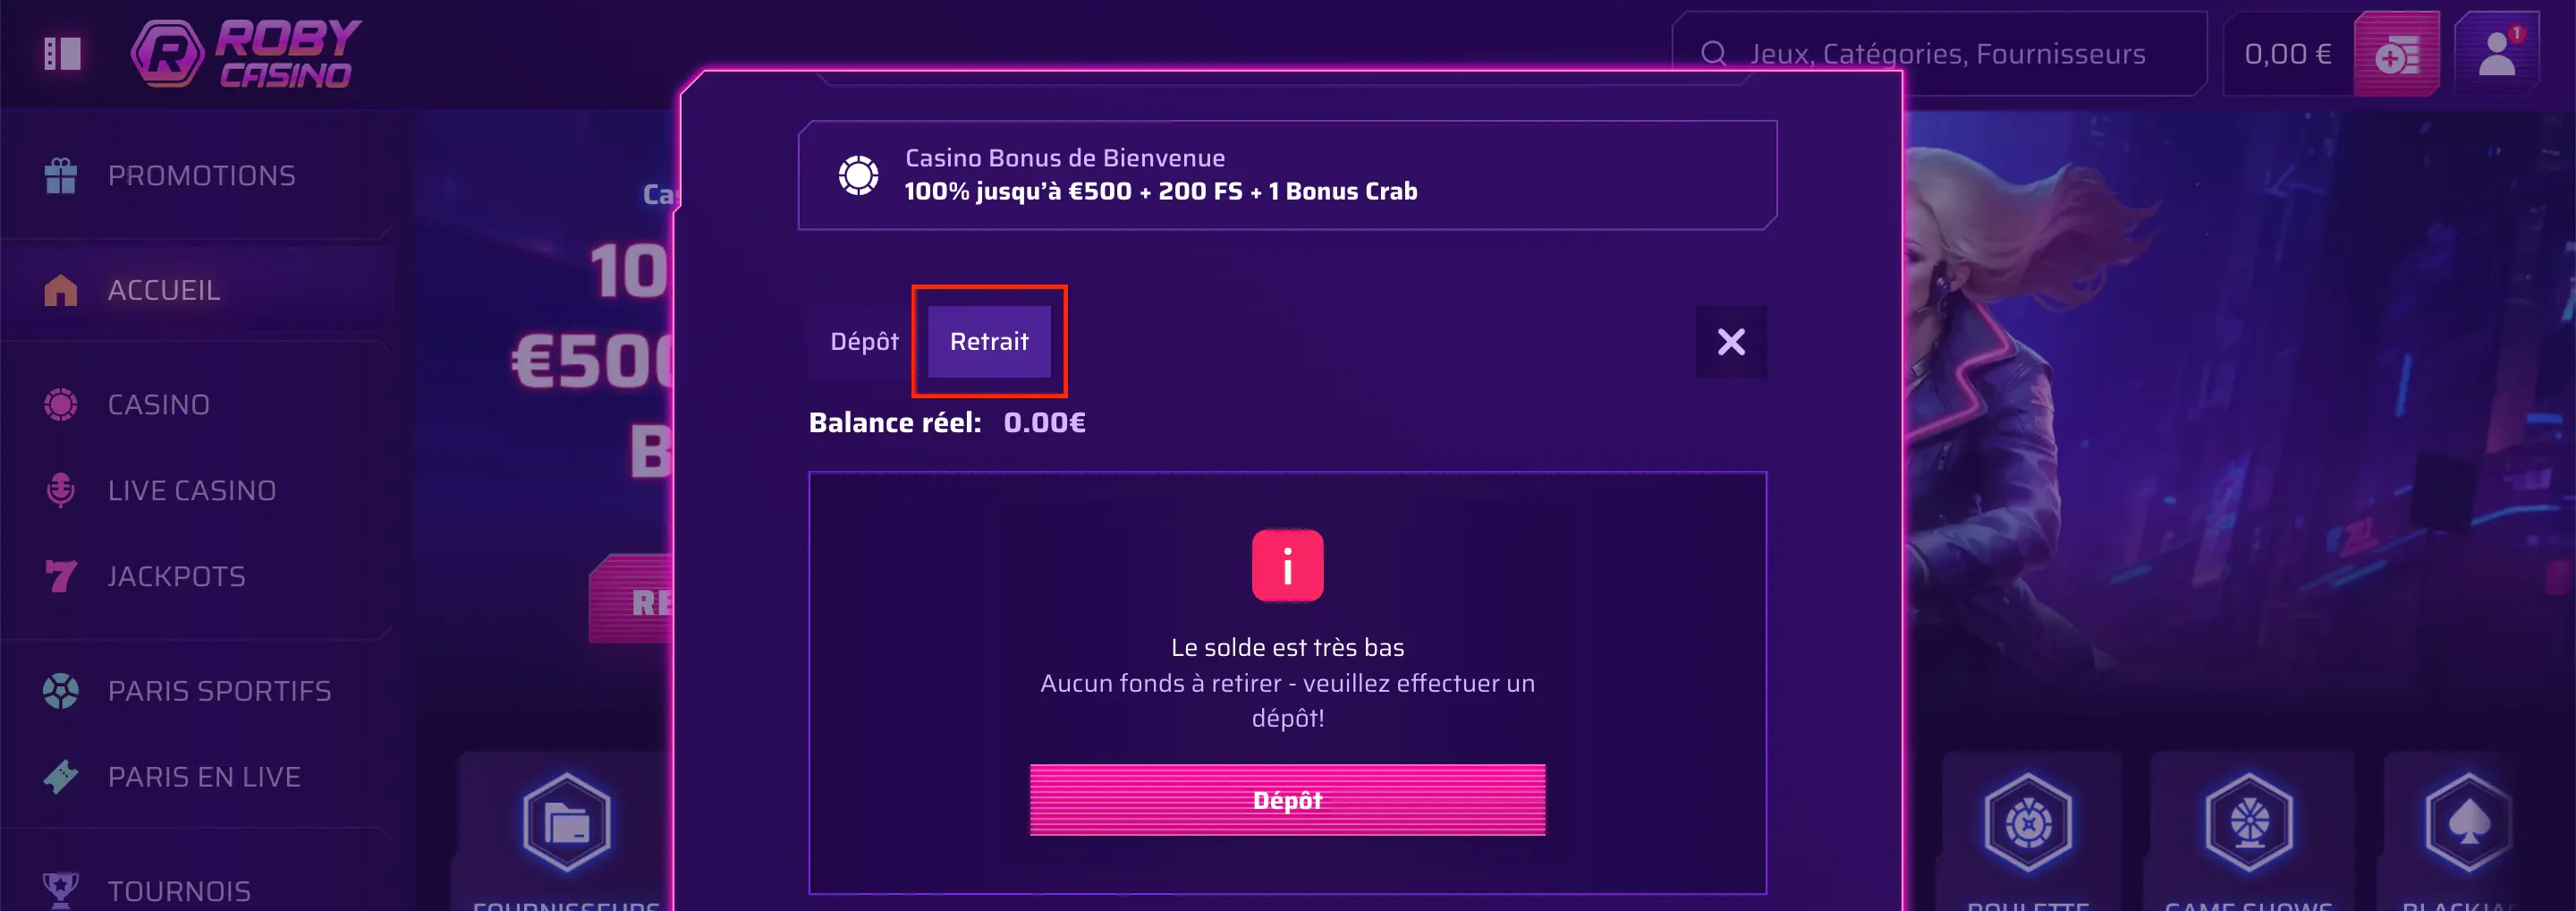Collapse the sidebar menu toggle icon
Image resolution: width=2576 pixels, height=911 pixels.
(62, 53)
